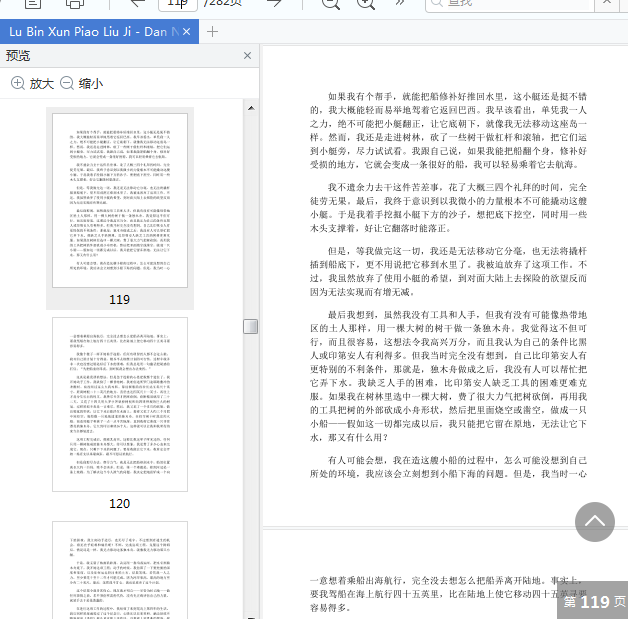Close the 预览 preview panel
The image size is (628, 619).
click(x=247, y=56)
